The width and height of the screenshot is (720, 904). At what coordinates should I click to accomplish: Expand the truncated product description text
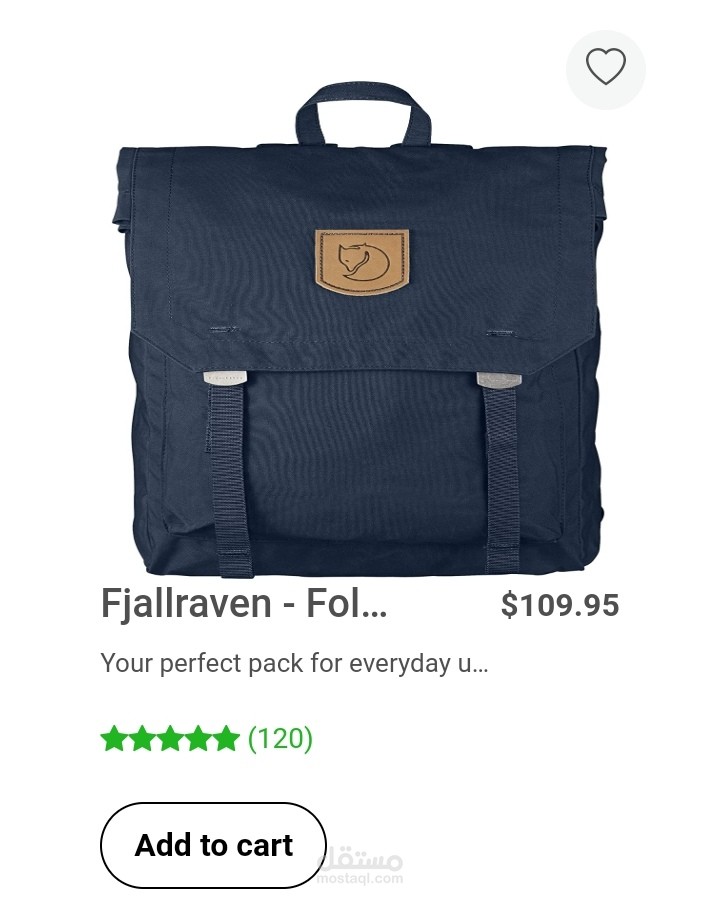tap(294, 664)
